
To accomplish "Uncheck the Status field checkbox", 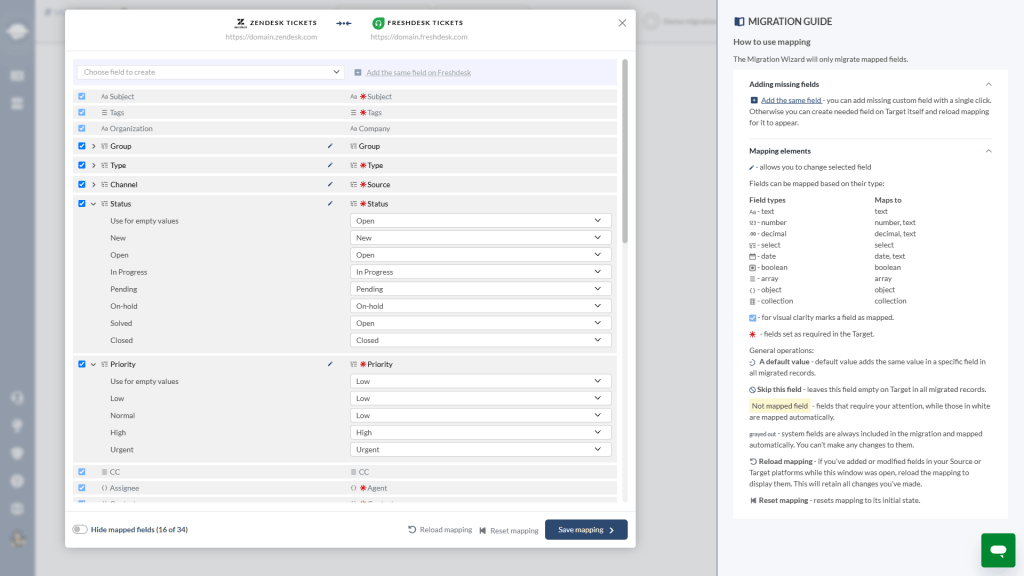I will pyautogui.click(x=82, y=204).
